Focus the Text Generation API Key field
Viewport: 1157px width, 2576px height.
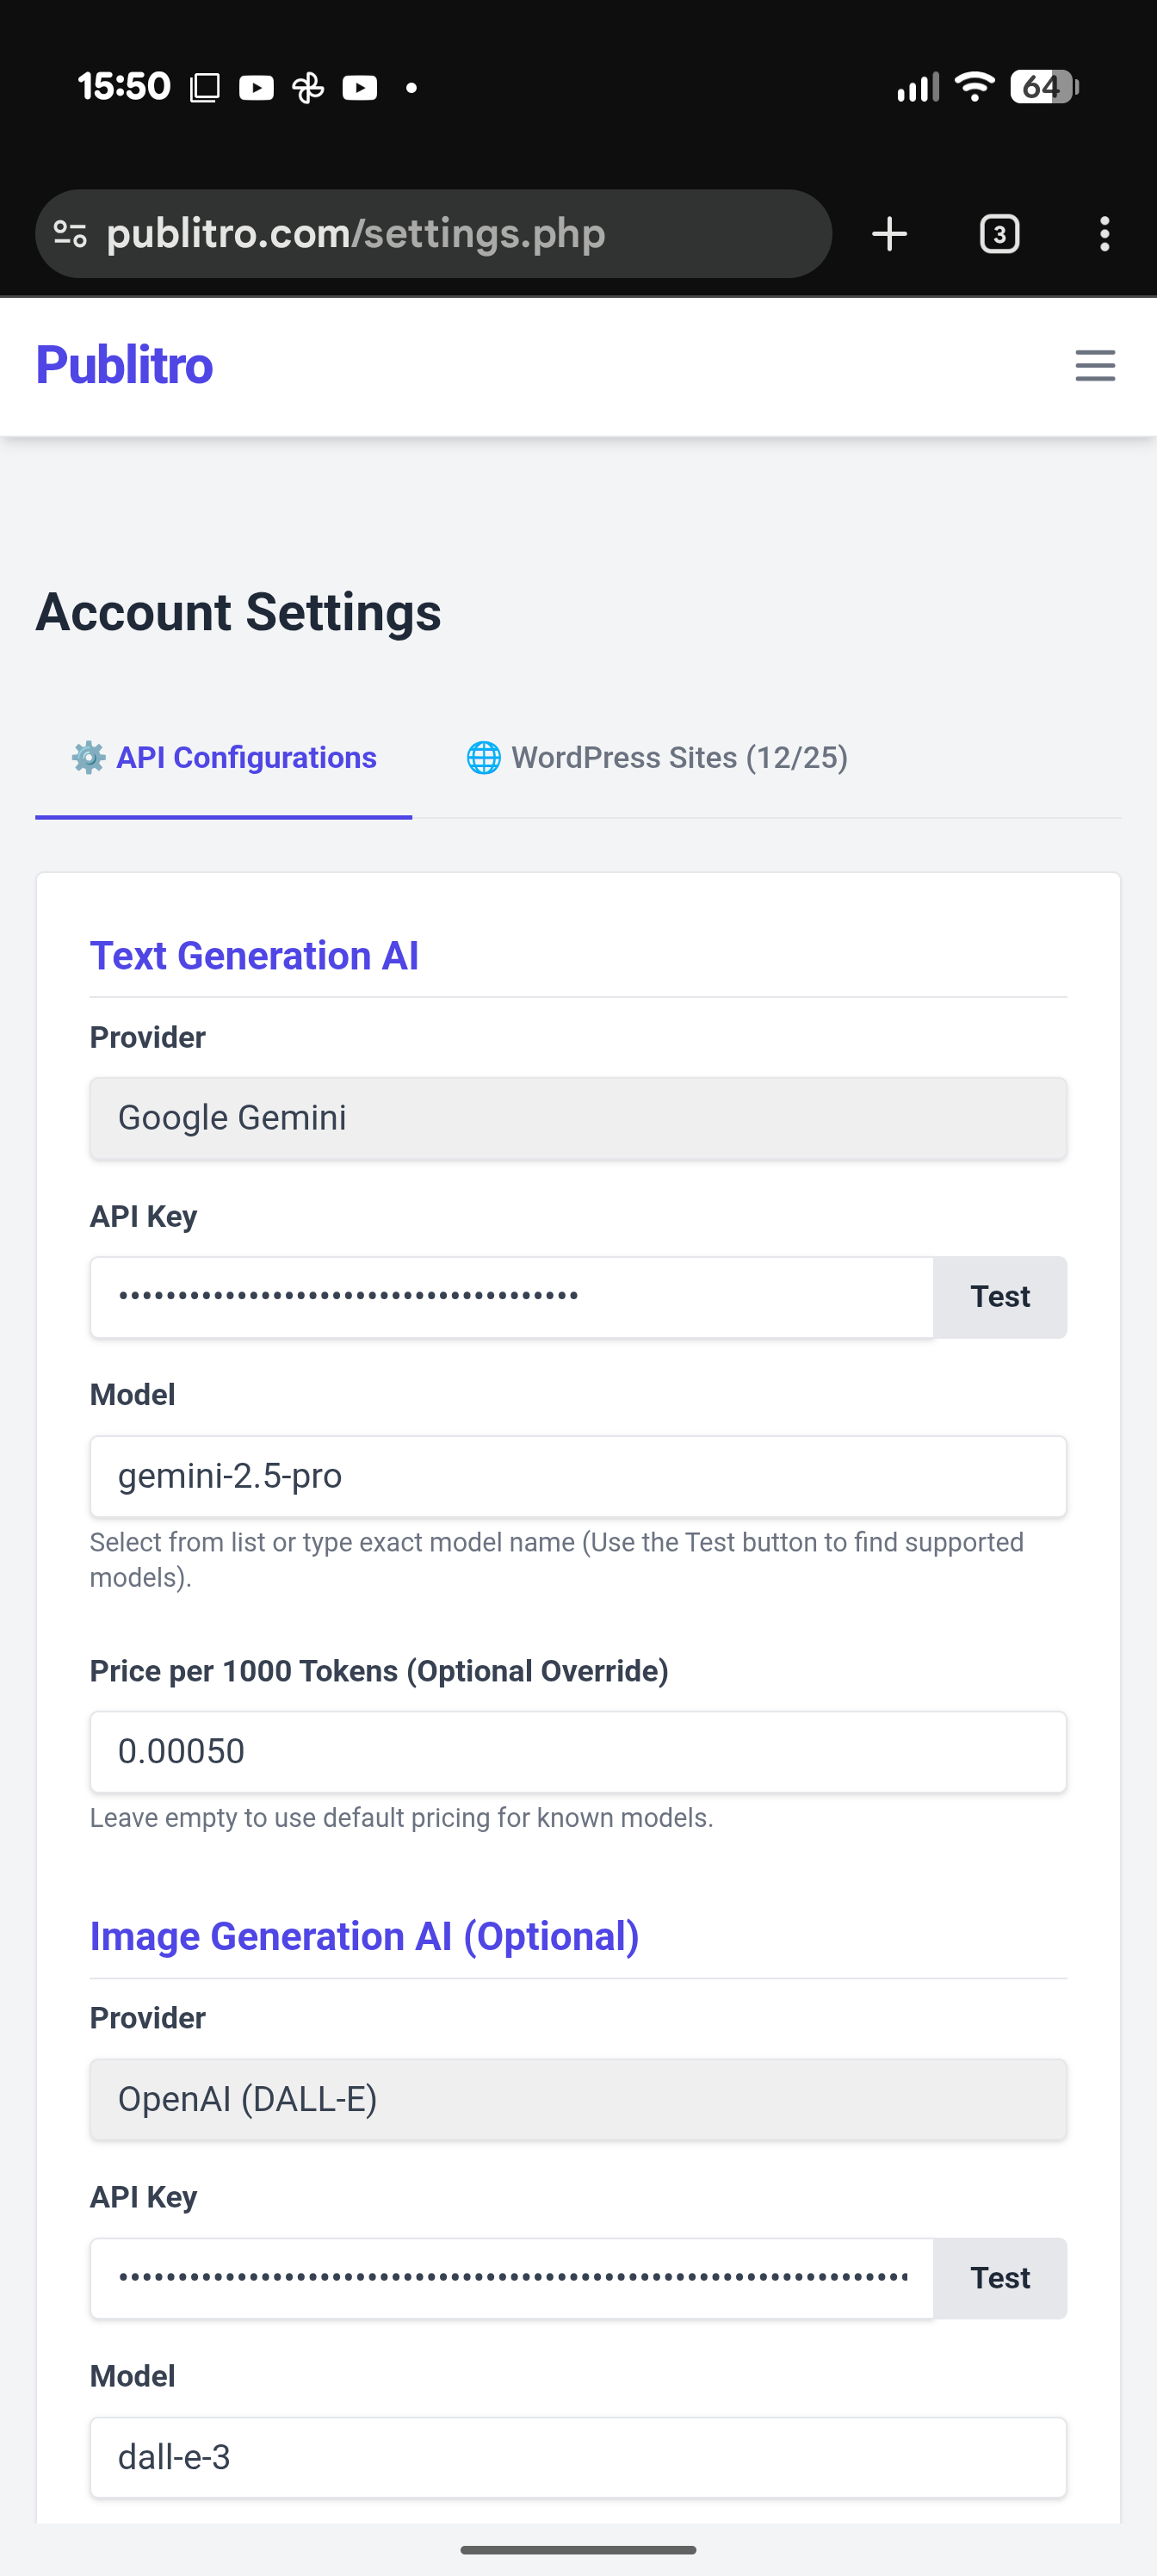tap(510, 1297)
